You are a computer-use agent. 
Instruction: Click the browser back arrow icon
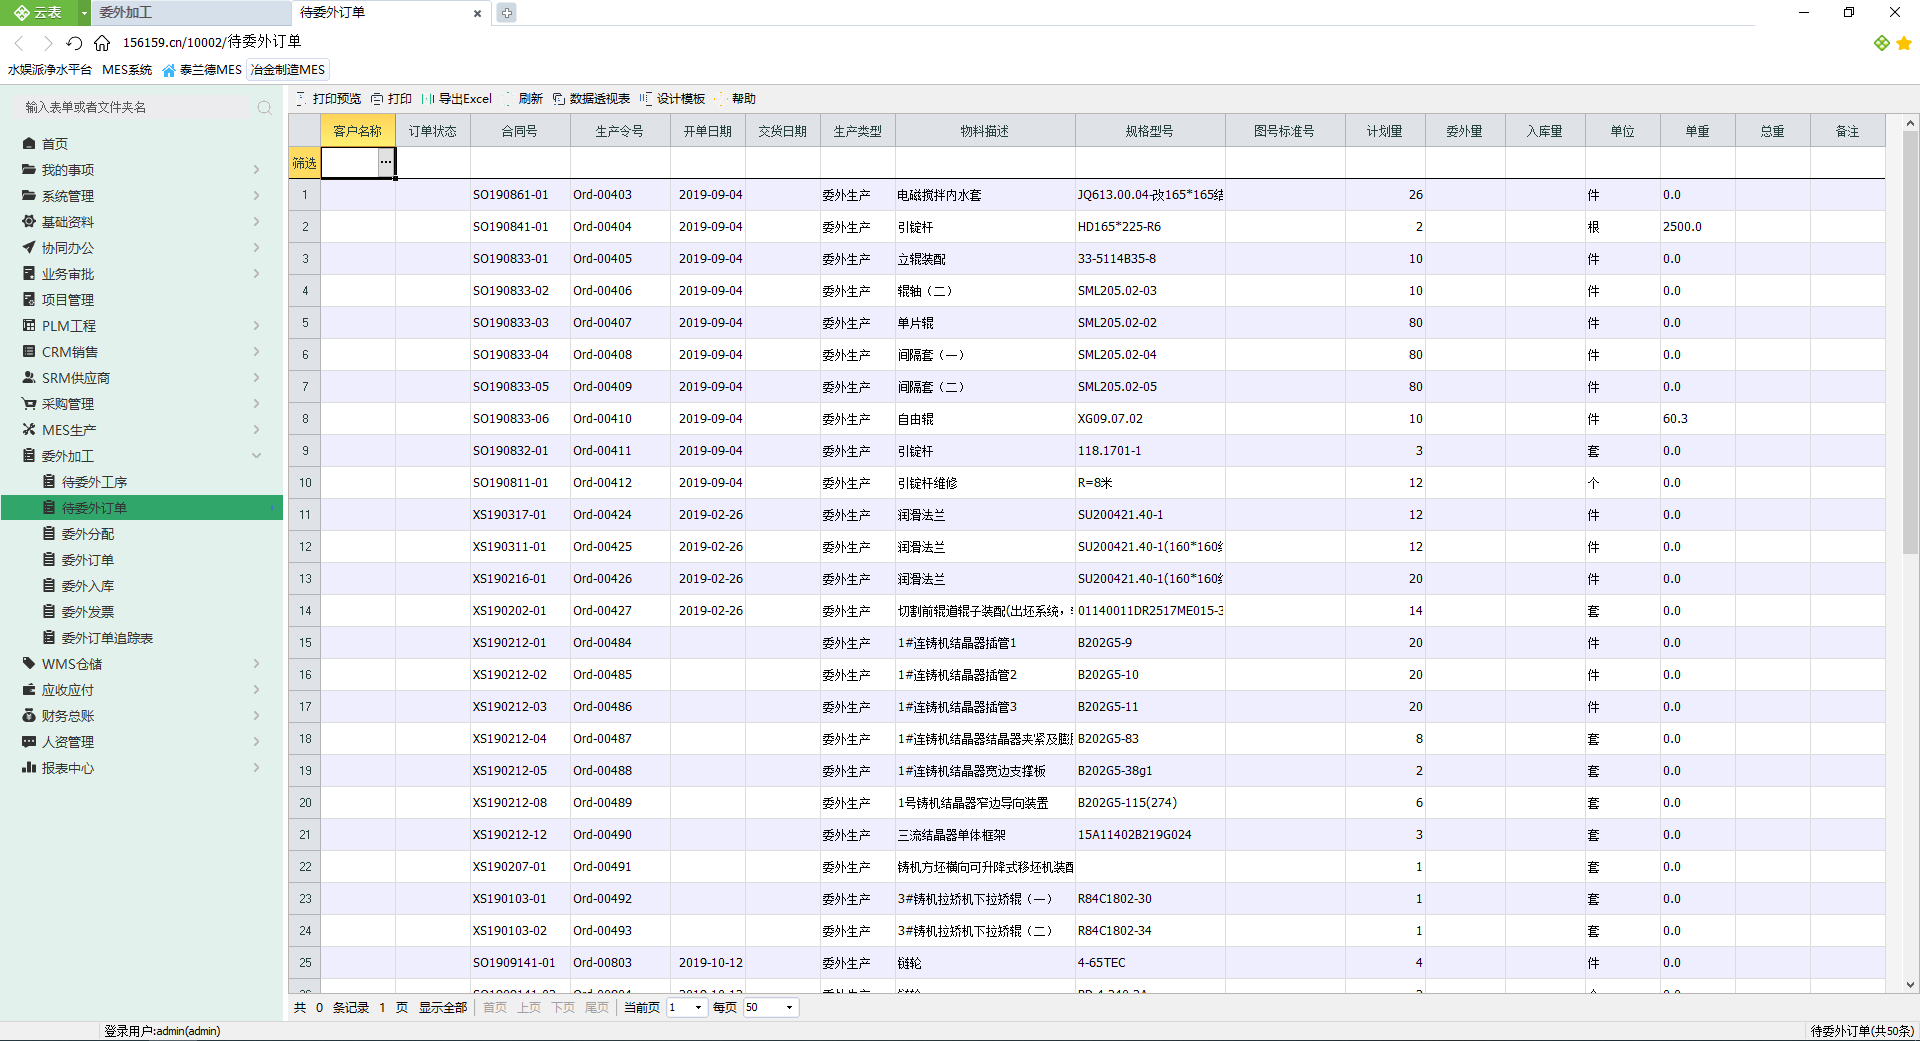coord(19,43)
